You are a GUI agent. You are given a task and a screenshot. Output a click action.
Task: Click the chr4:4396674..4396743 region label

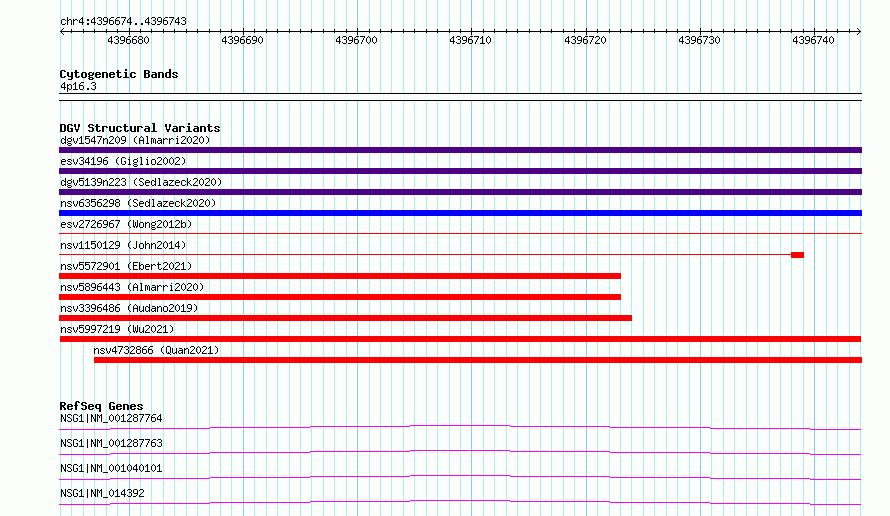123,22
